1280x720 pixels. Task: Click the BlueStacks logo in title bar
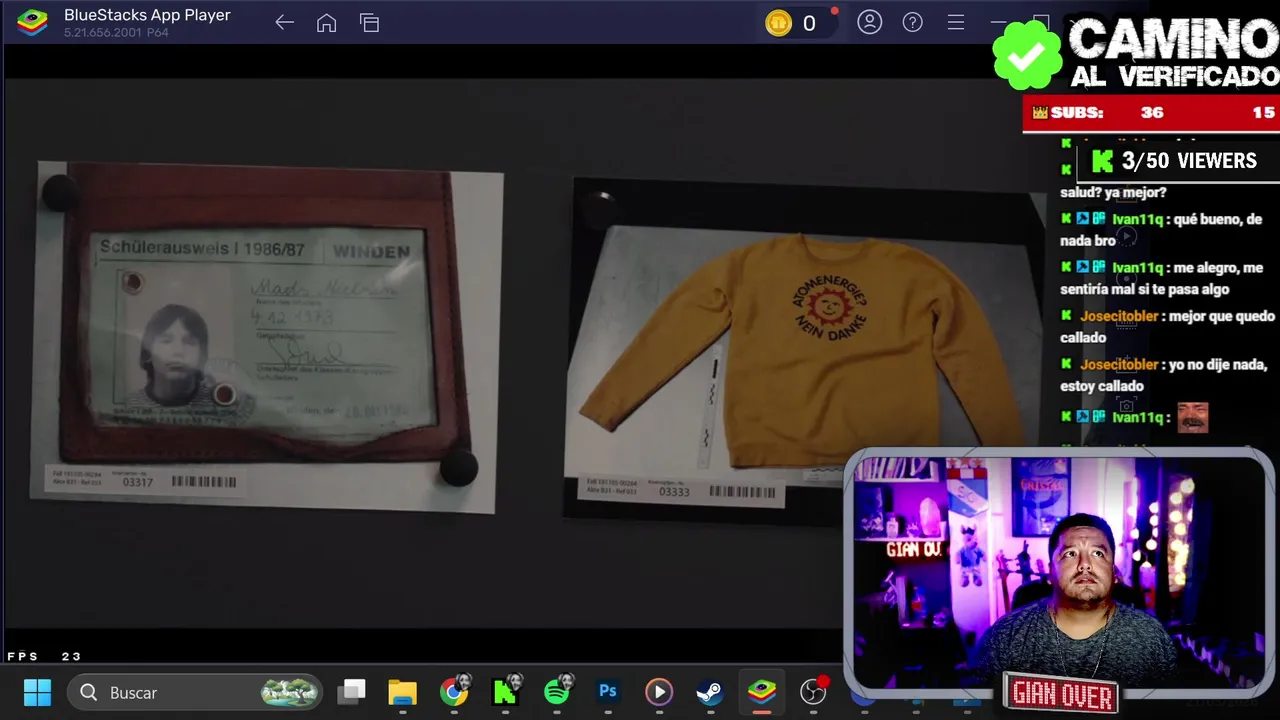point(32,22)
